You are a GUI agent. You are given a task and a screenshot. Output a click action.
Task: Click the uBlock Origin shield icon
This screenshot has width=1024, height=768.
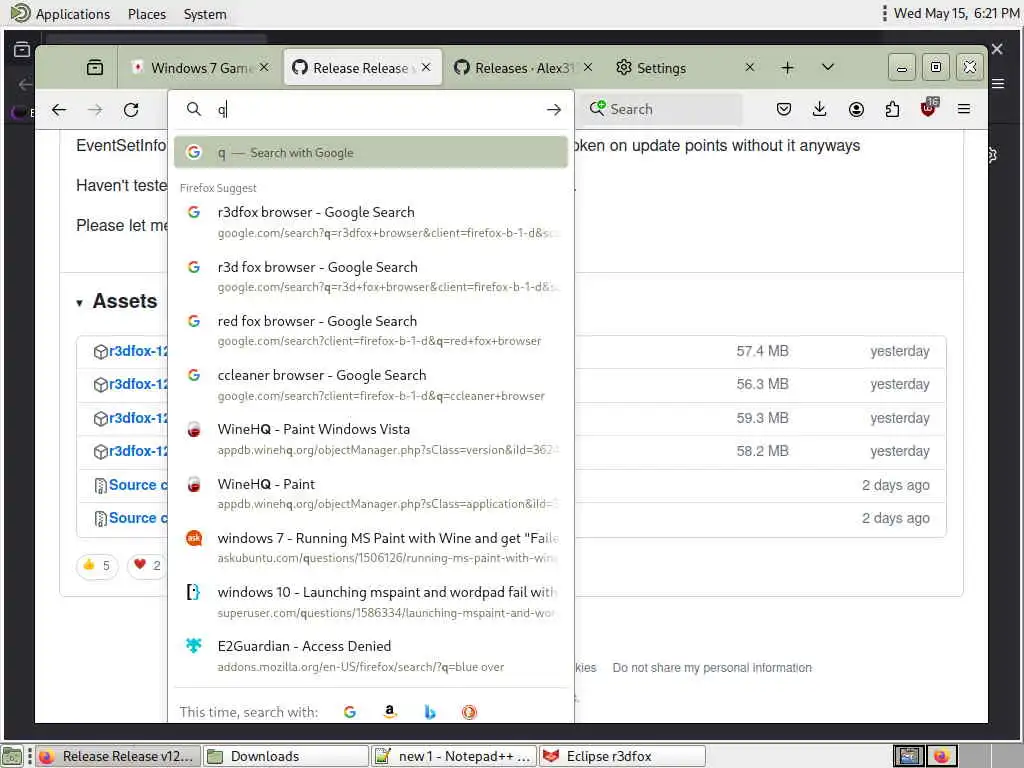[x=928, y=108]
